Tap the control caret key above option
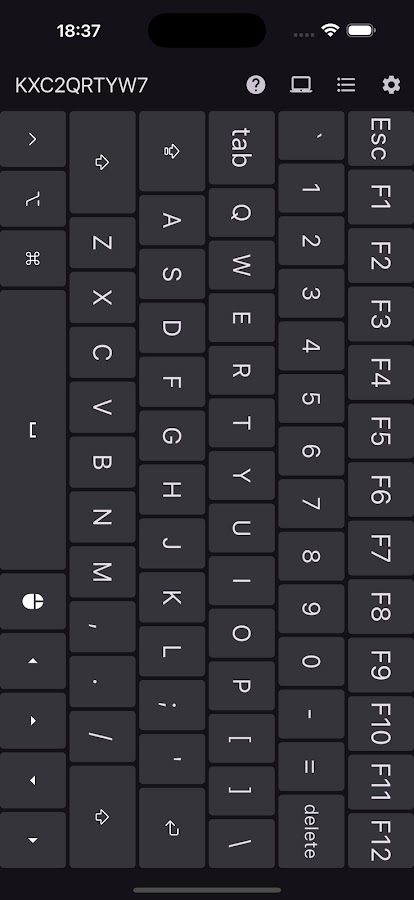 pyautogui.click(x=33, y=139)
